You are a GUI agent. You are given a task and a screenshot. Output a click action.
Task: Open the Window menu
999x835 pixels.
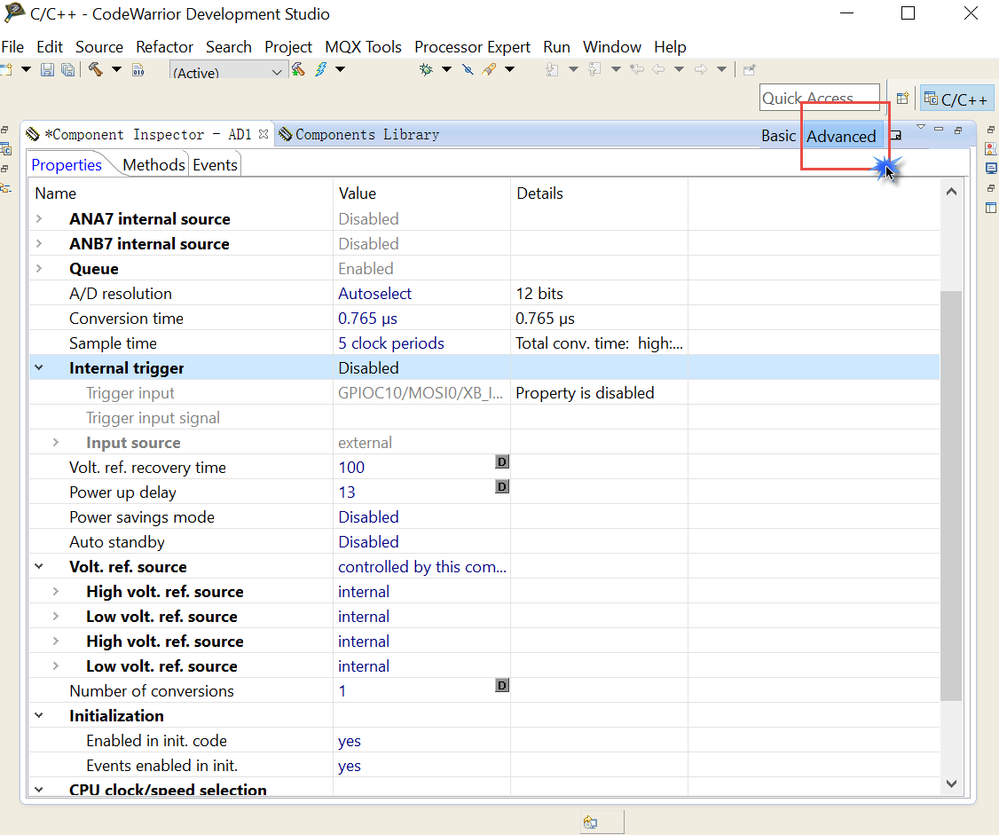click(612, 47)
